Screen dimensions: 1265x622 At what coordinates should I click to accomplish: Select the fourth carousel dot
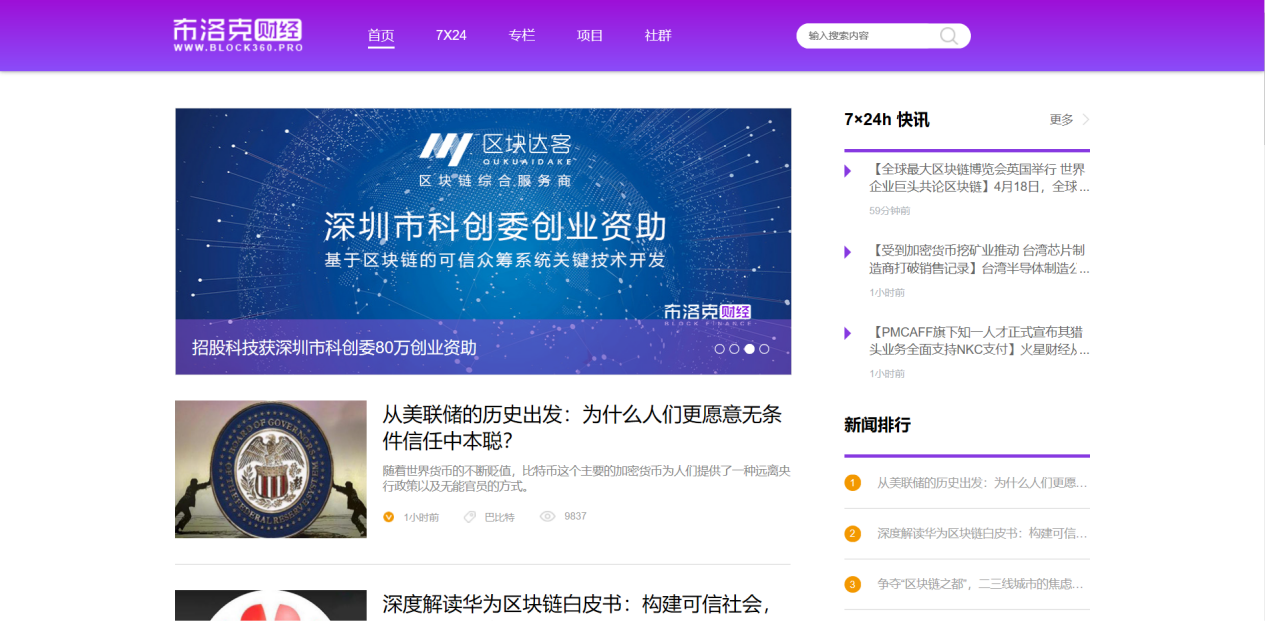pos(764,349)
